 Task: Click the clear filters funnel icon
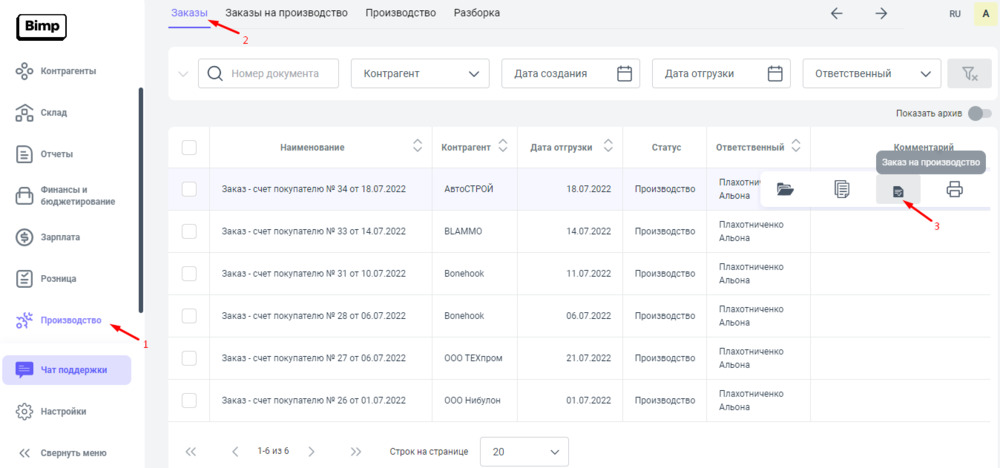pyautogui.click(x=968, y=73)
